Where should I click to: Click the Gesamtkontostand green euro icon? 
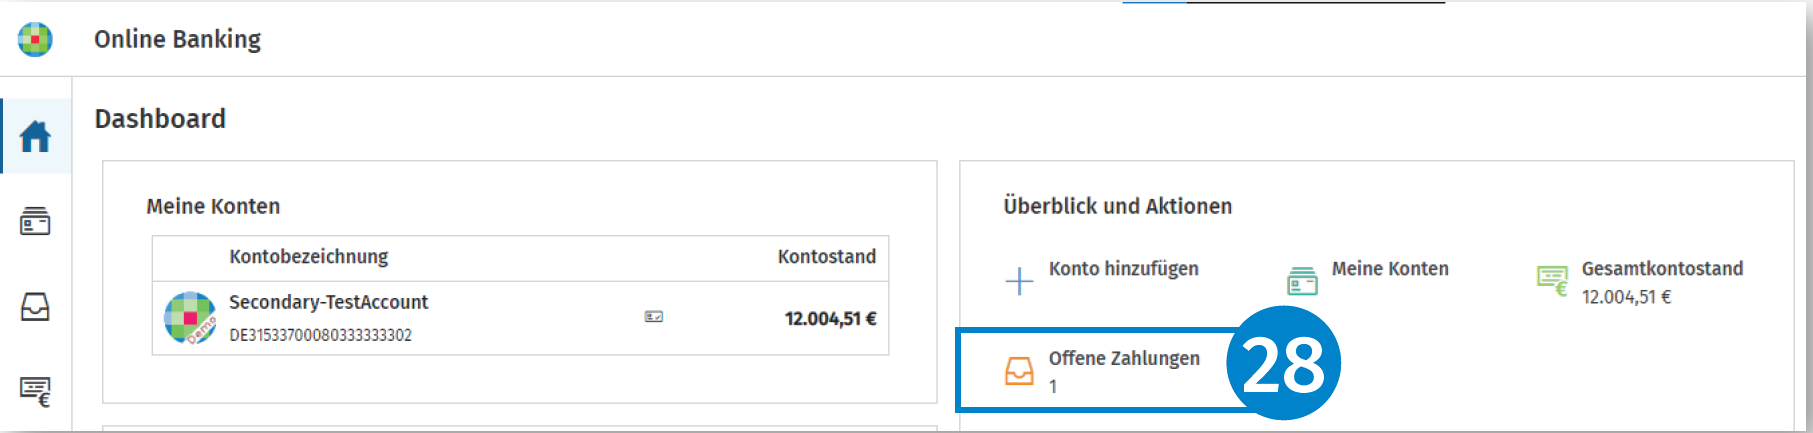coord(1552,281)
